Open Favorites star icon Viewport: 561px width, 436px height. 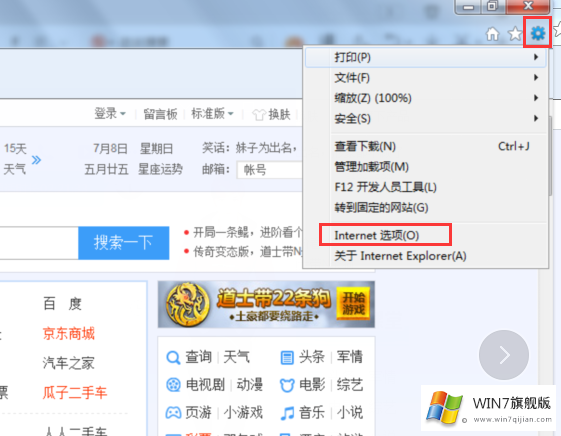pos(515,34)
